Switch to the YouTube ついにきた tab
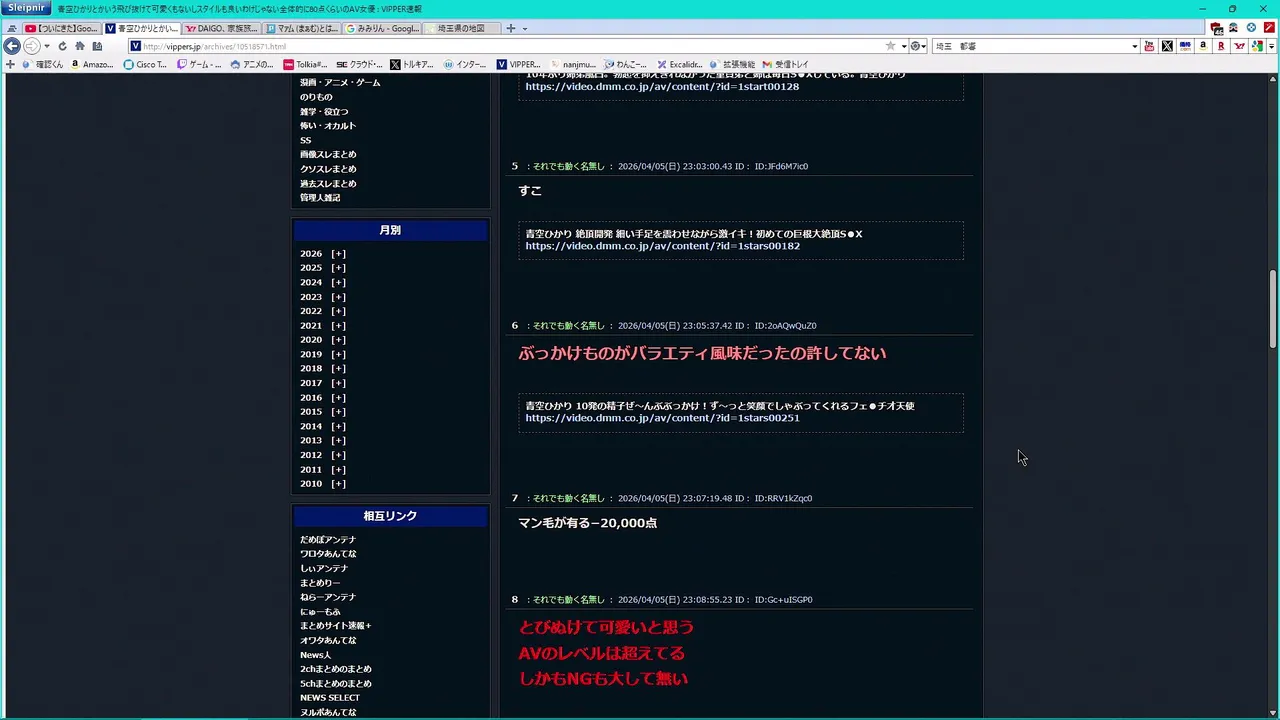The width and height of the screenshot is (1280, 720). (62, 28)
